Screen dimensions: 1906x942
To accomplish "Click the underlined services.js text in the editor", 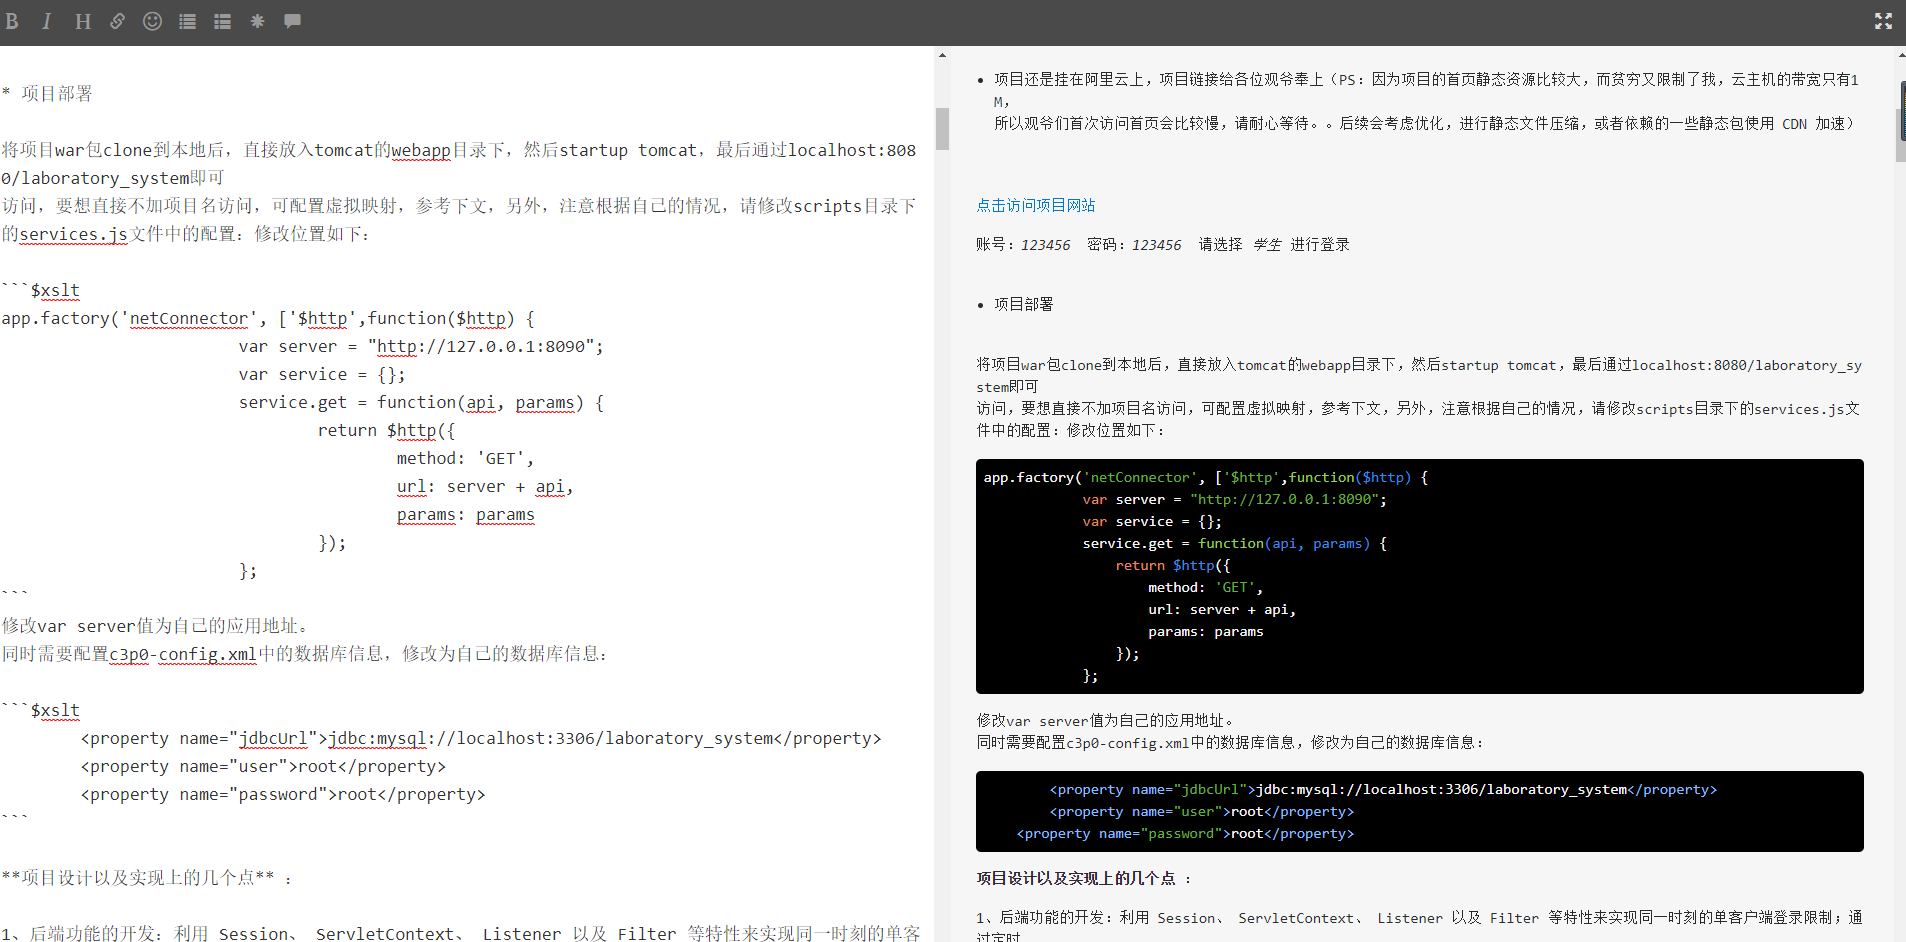I will coord(72,234).
